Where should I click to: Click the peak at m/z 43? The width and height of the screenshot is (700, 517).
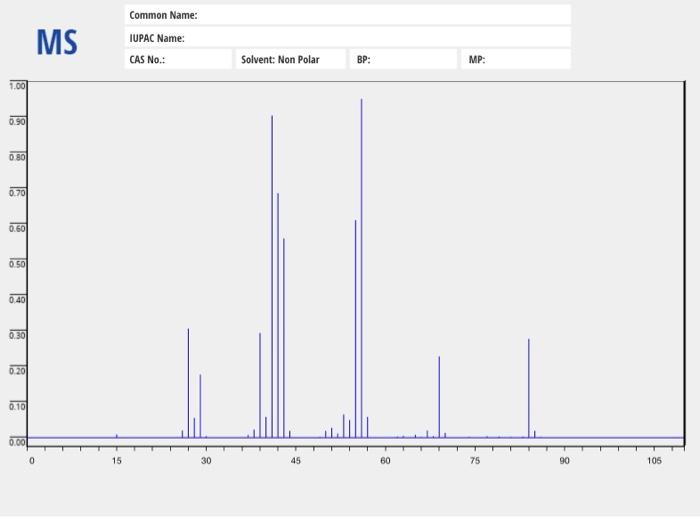click(x=284, y=338)
